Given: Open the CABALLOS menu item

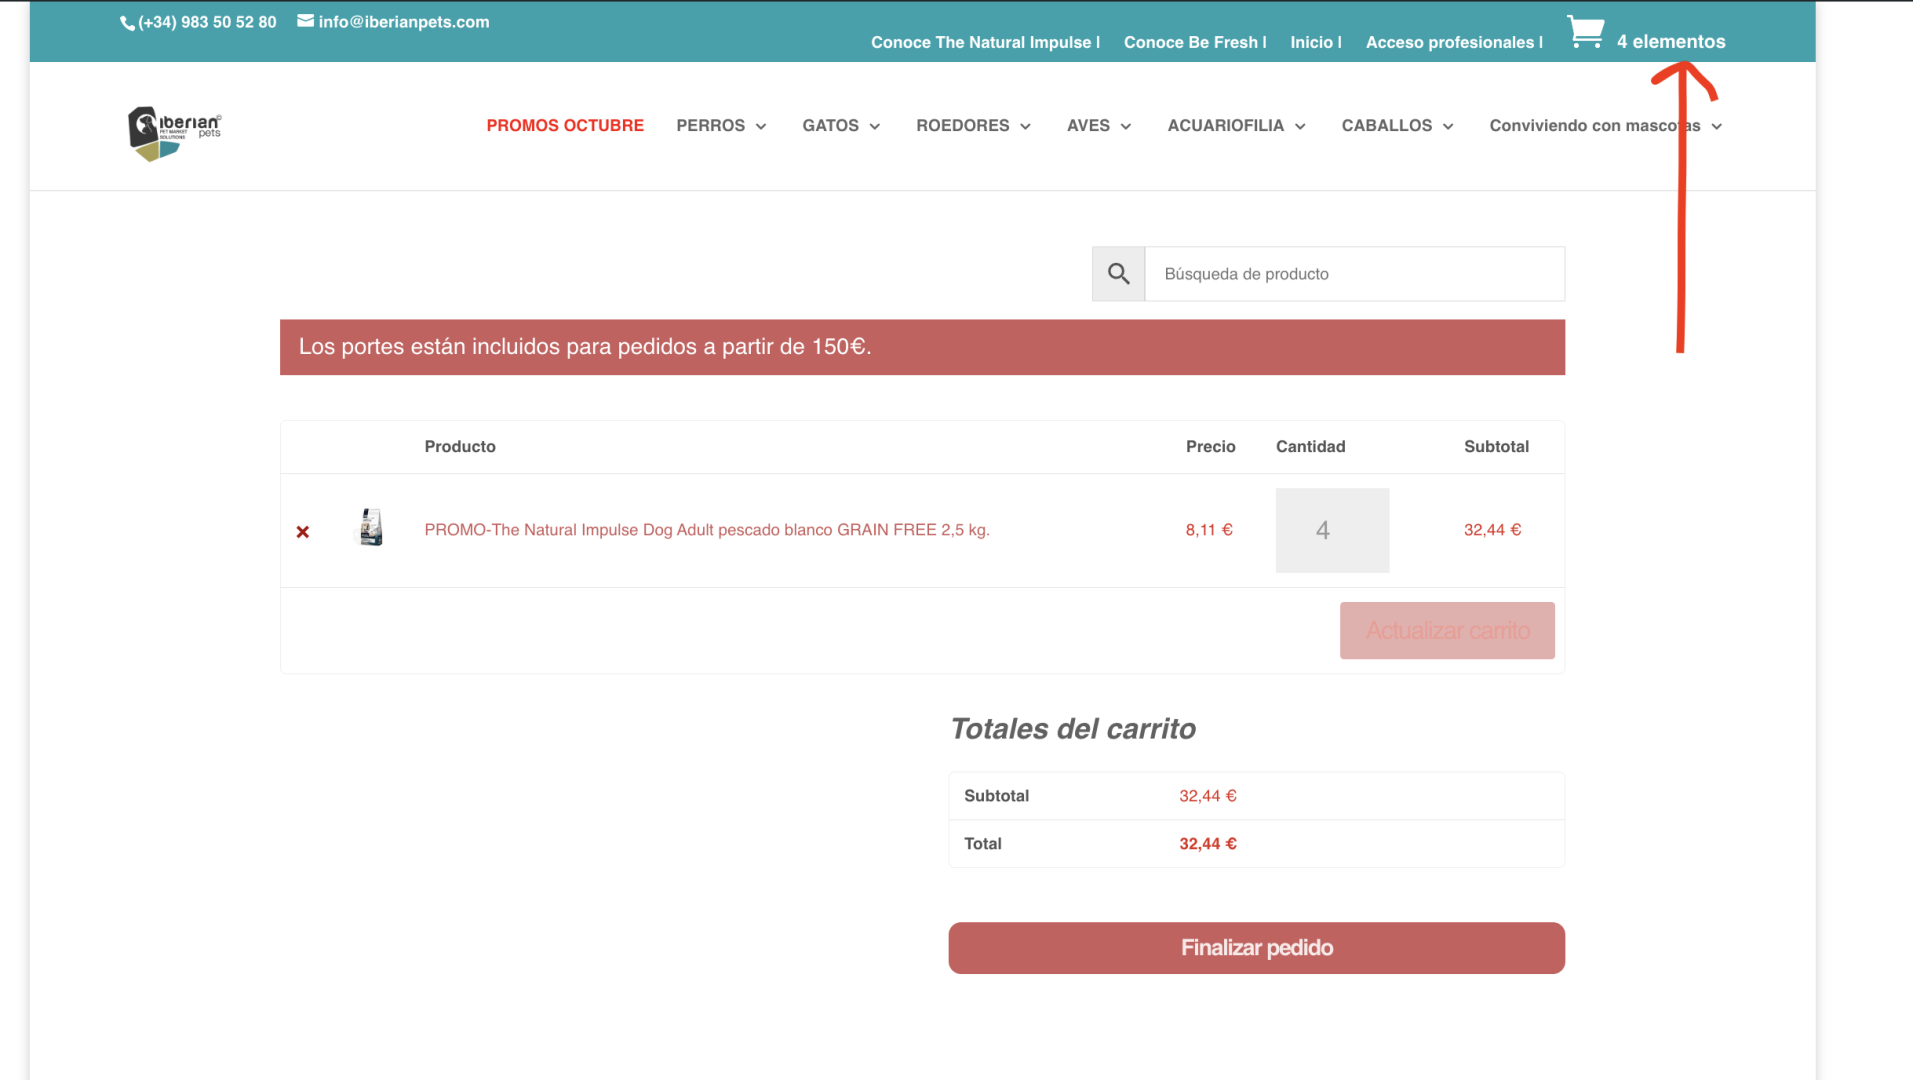Looking at the screenshot, I should (x=1386, y=126).
